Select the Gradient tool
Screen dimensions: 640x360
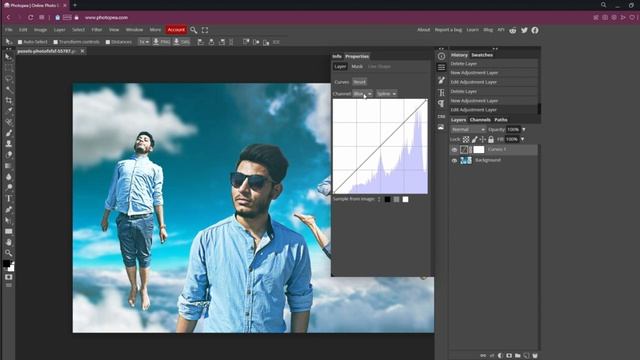click(x=9, y=166)
